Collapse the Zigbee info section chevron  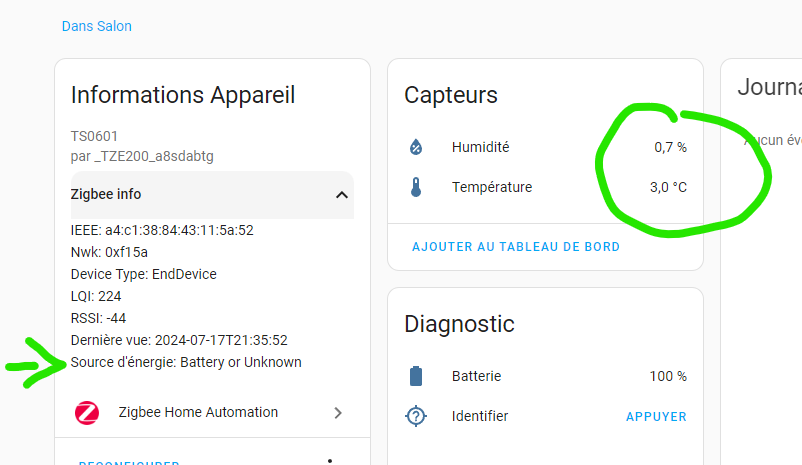(341, 195)
